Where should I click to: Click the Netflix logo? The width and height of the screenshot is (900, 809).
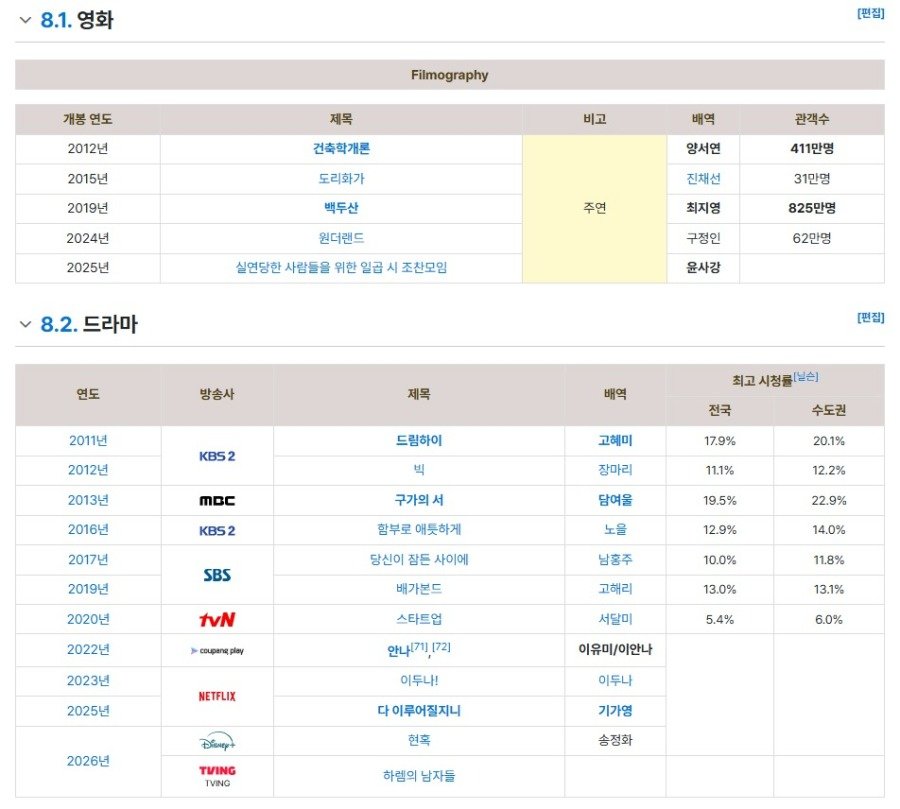pyautogui.click(x=217, y=696)
